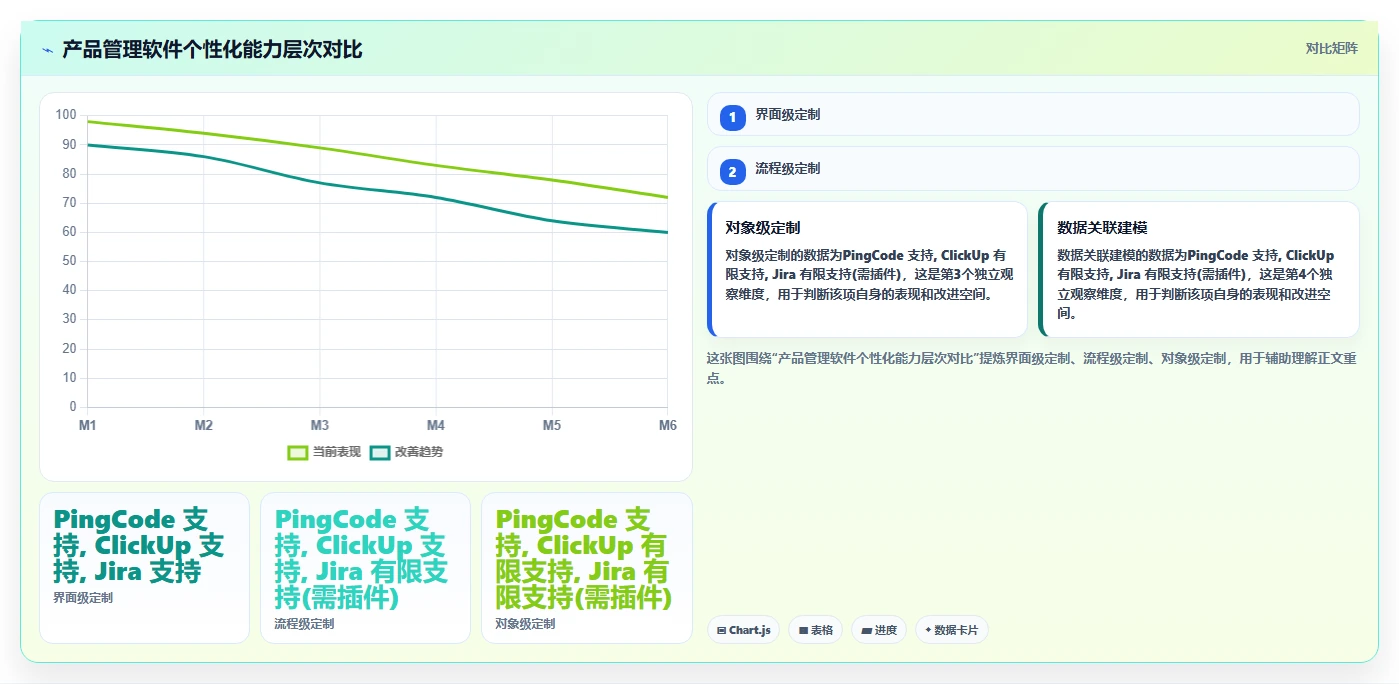This screenshot has height=684, width=1399.
Task: Click the M1 axis label
Action: 88,425
